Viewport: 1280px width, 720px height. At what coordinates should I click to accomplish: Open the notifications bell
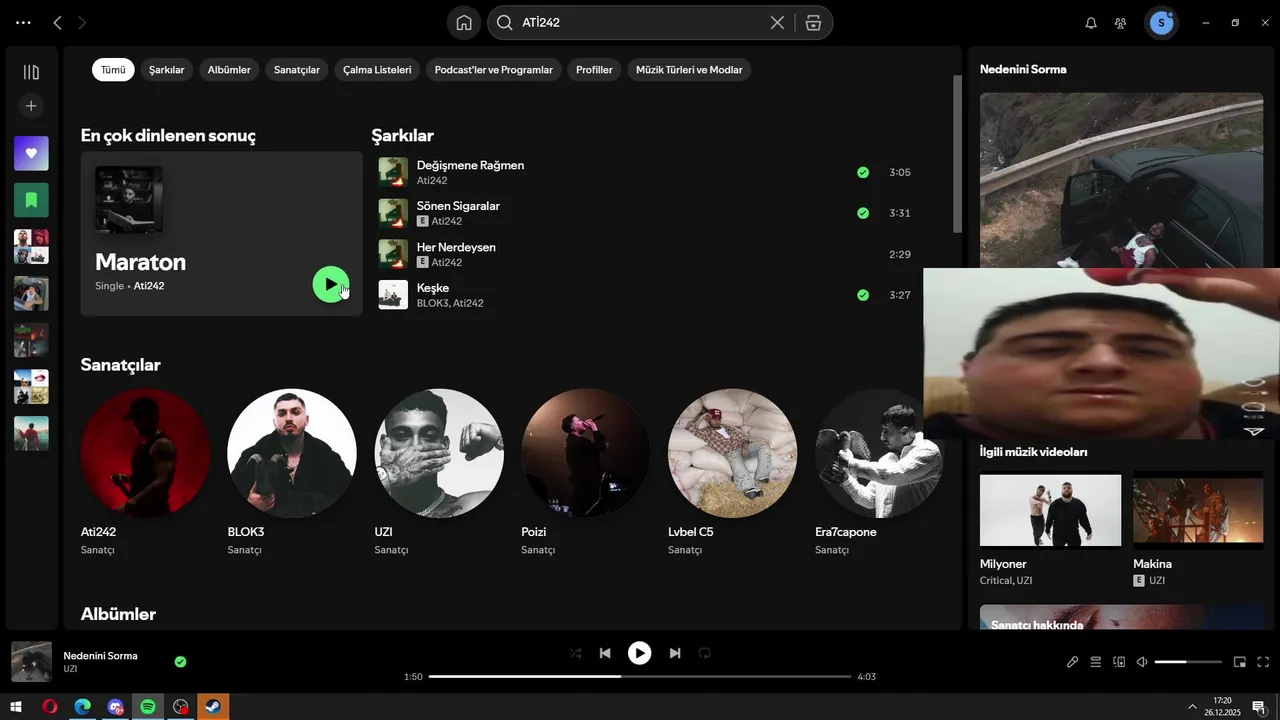pos(1091,23)
